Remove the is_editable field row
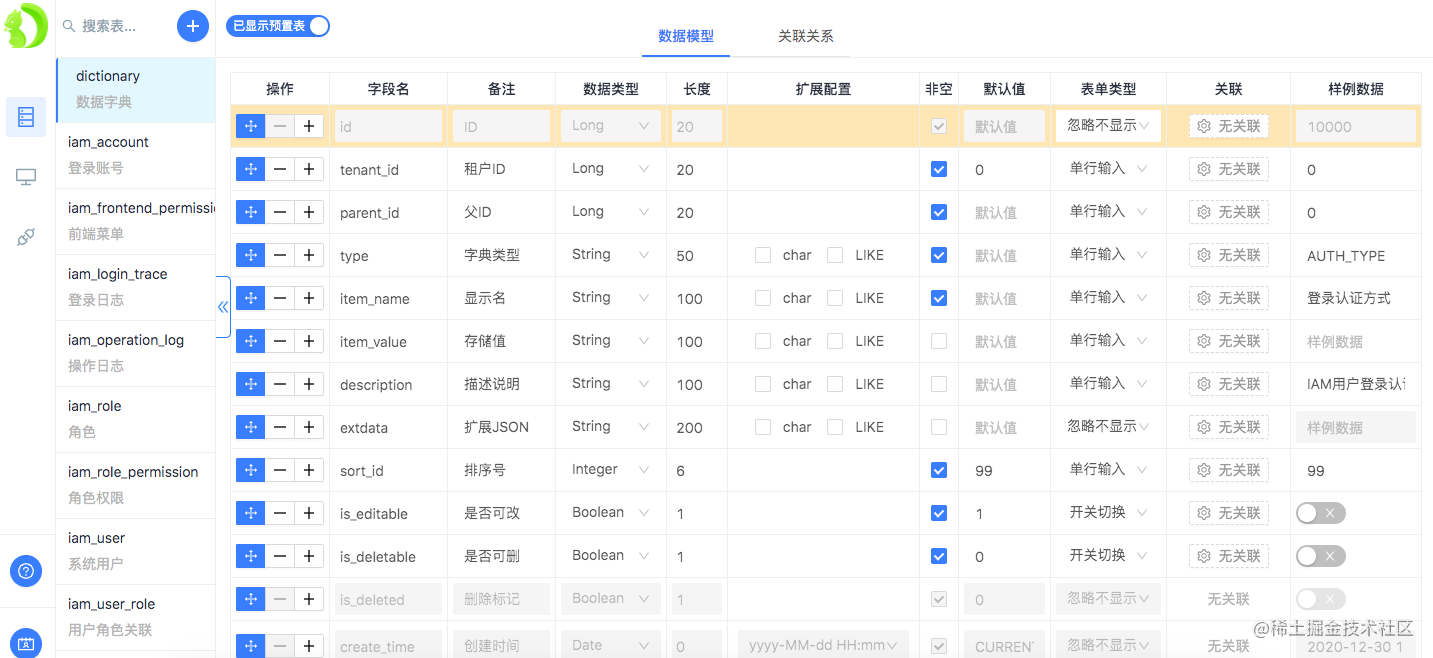 coord(280,513)
